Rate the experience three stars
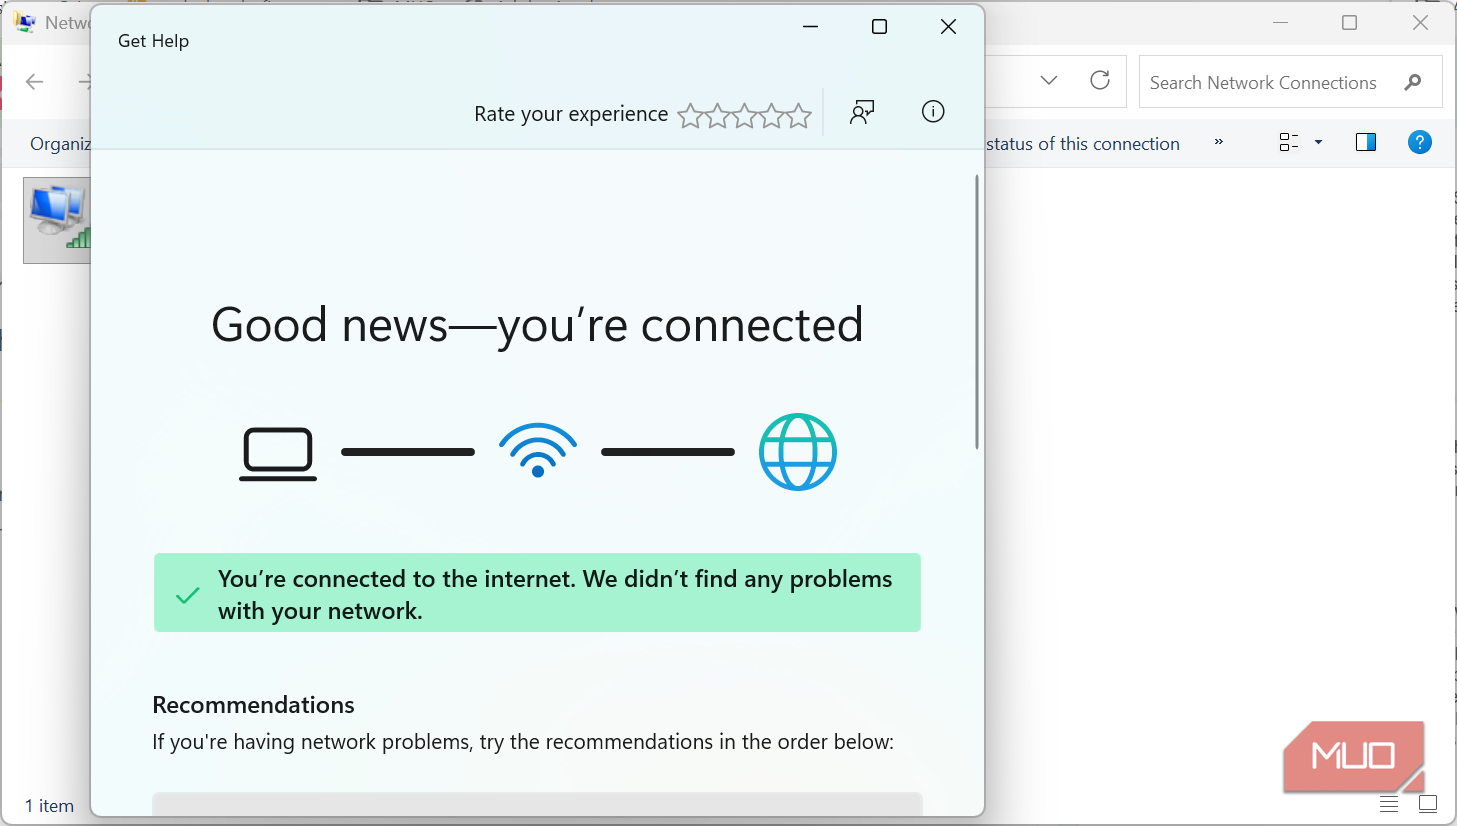 [744, 116]
